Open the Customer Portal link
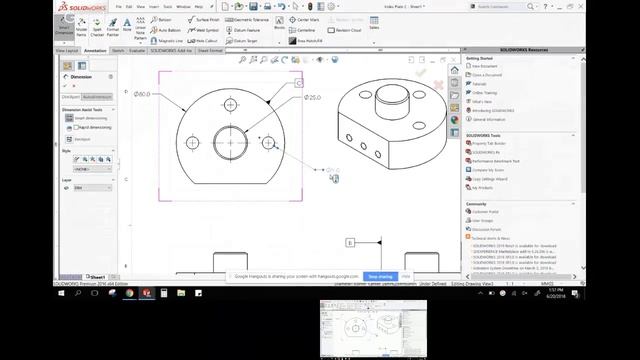640x360 pixels. (482, 212)
